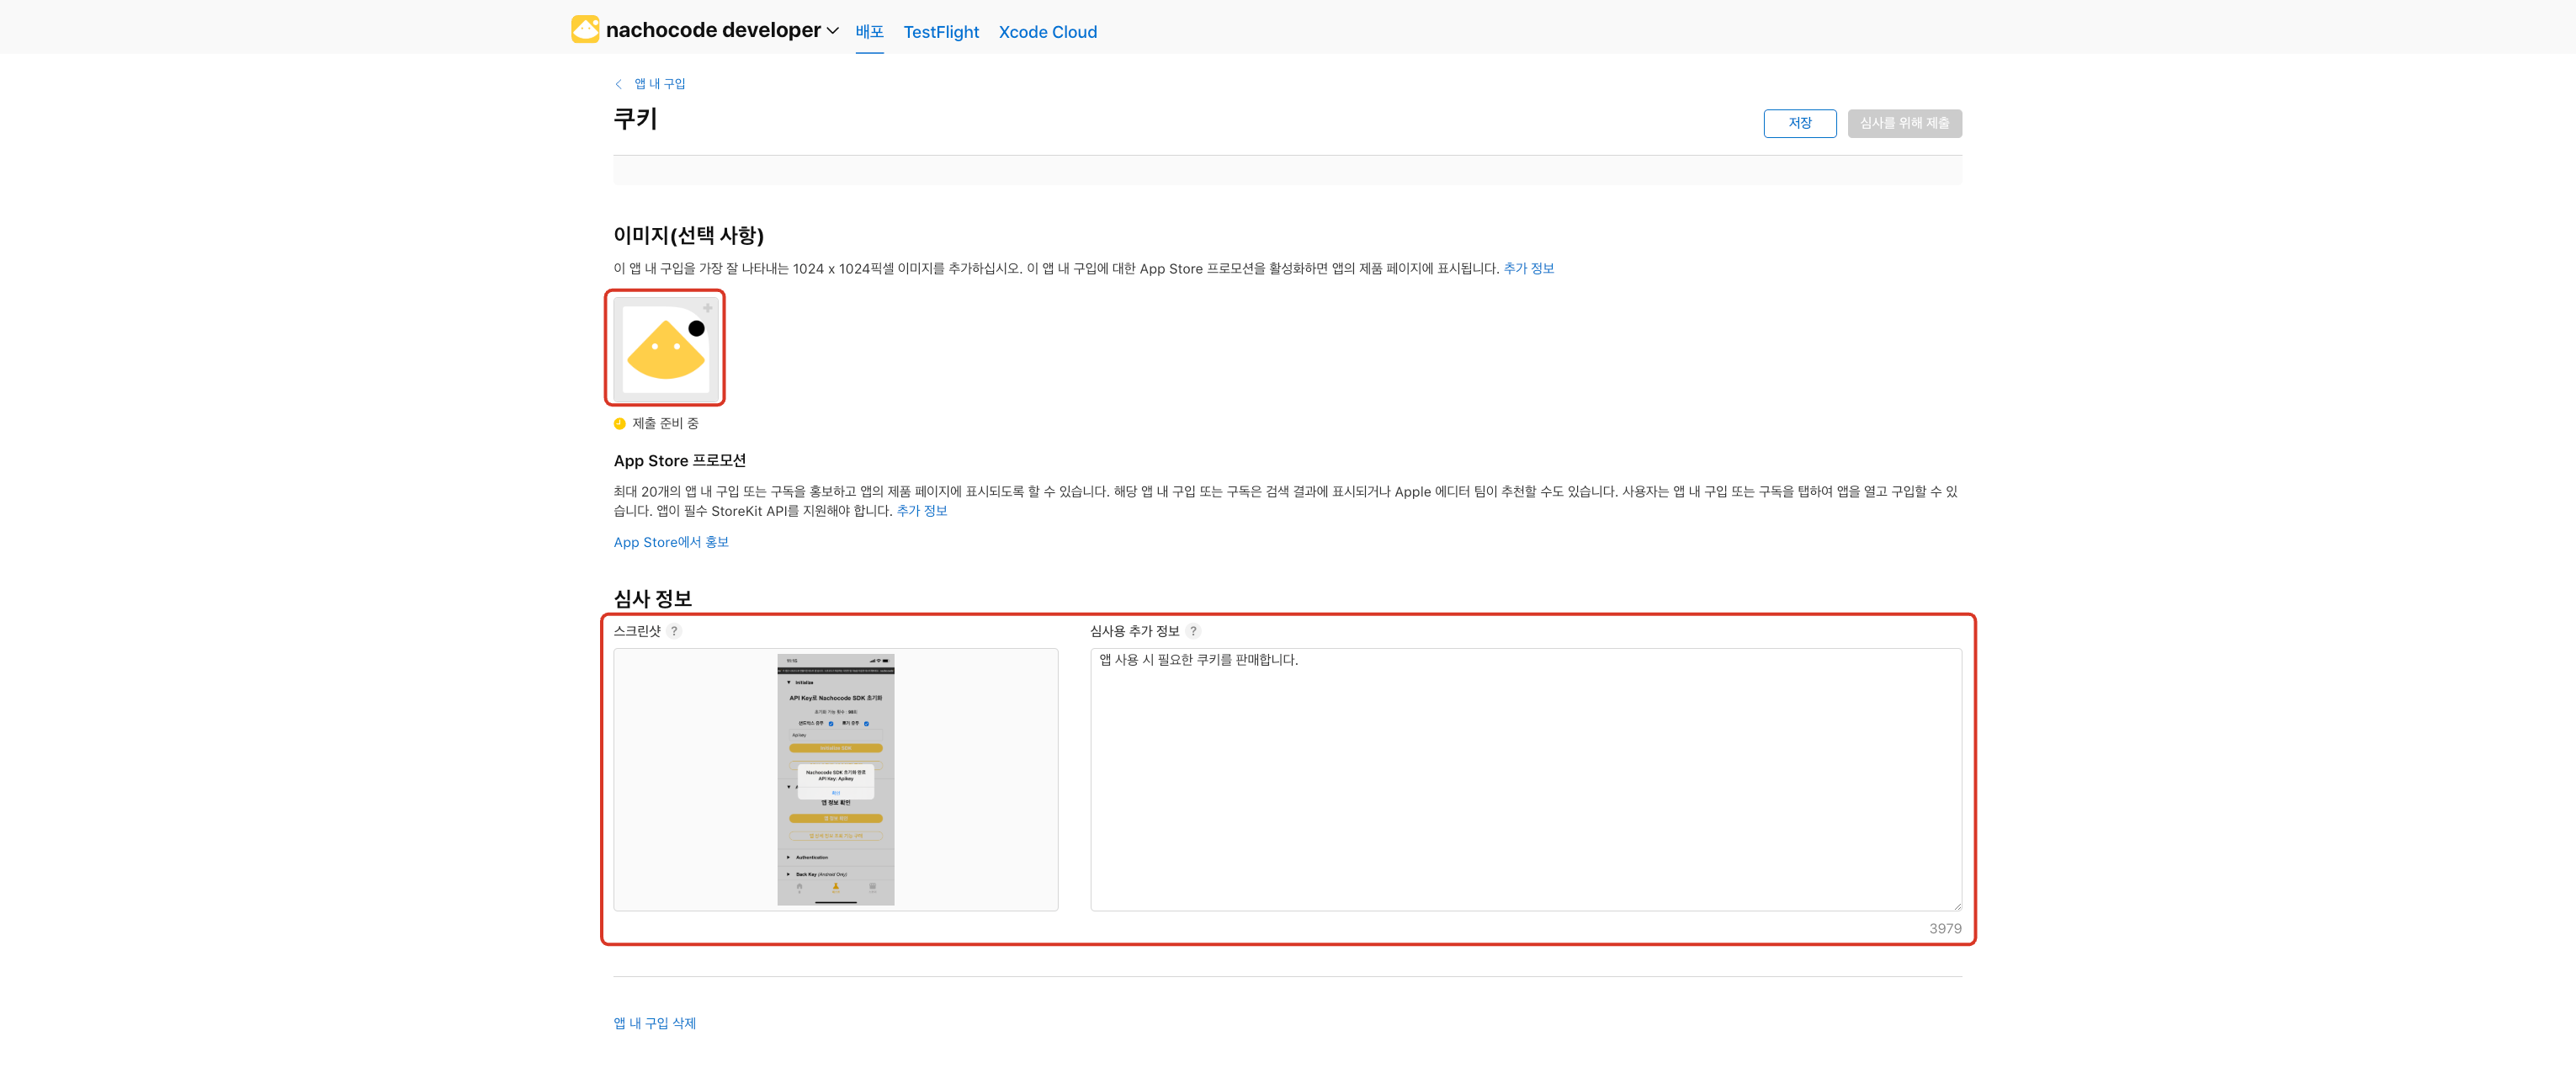Screen dimensions: 2576x1089
Task: Click the App Store에서 홍보 link
Action: click(670, 542)
